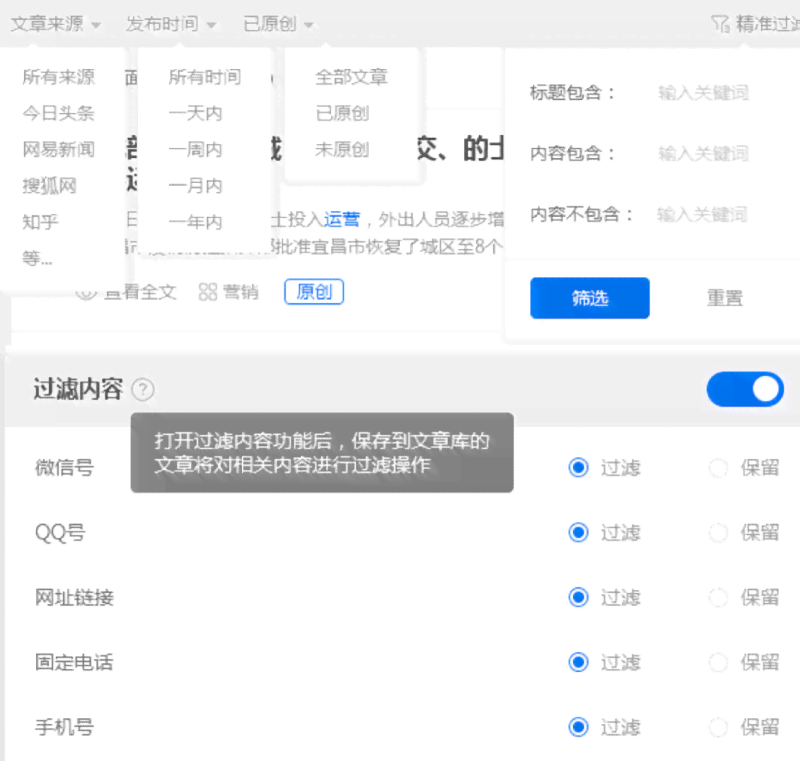Toggle the 过滤内容 switch off

click(744, 390)
